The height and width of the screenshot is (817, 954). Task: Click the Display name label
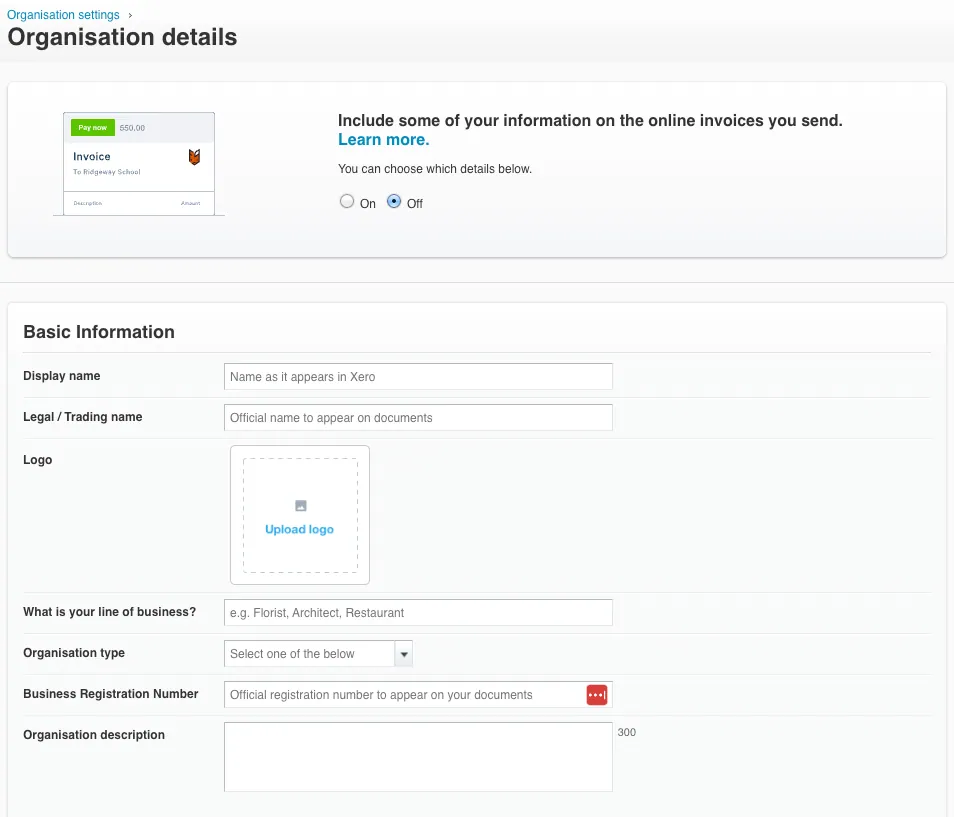[x=61, y=376]
